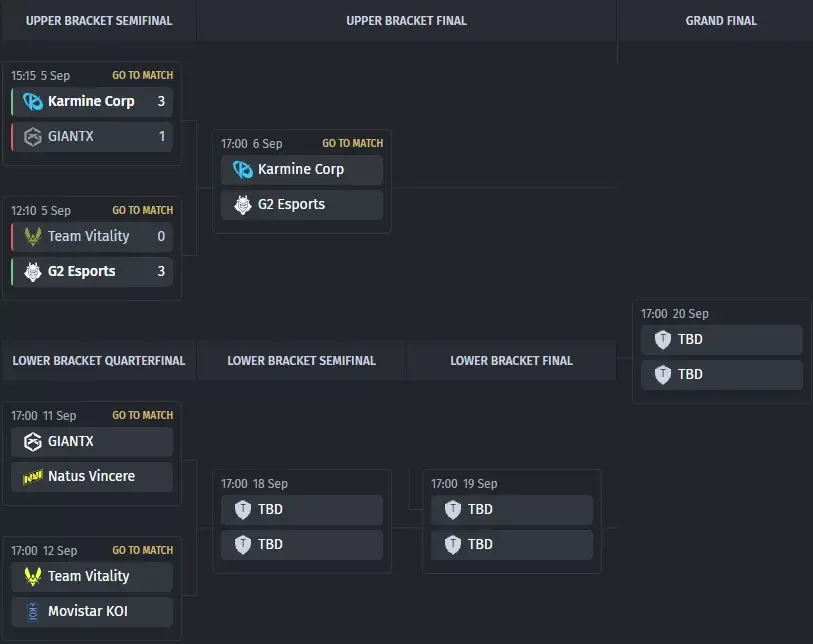
Task: Select the Upper Bracket Final column header
Action: [x=406, y=21]
